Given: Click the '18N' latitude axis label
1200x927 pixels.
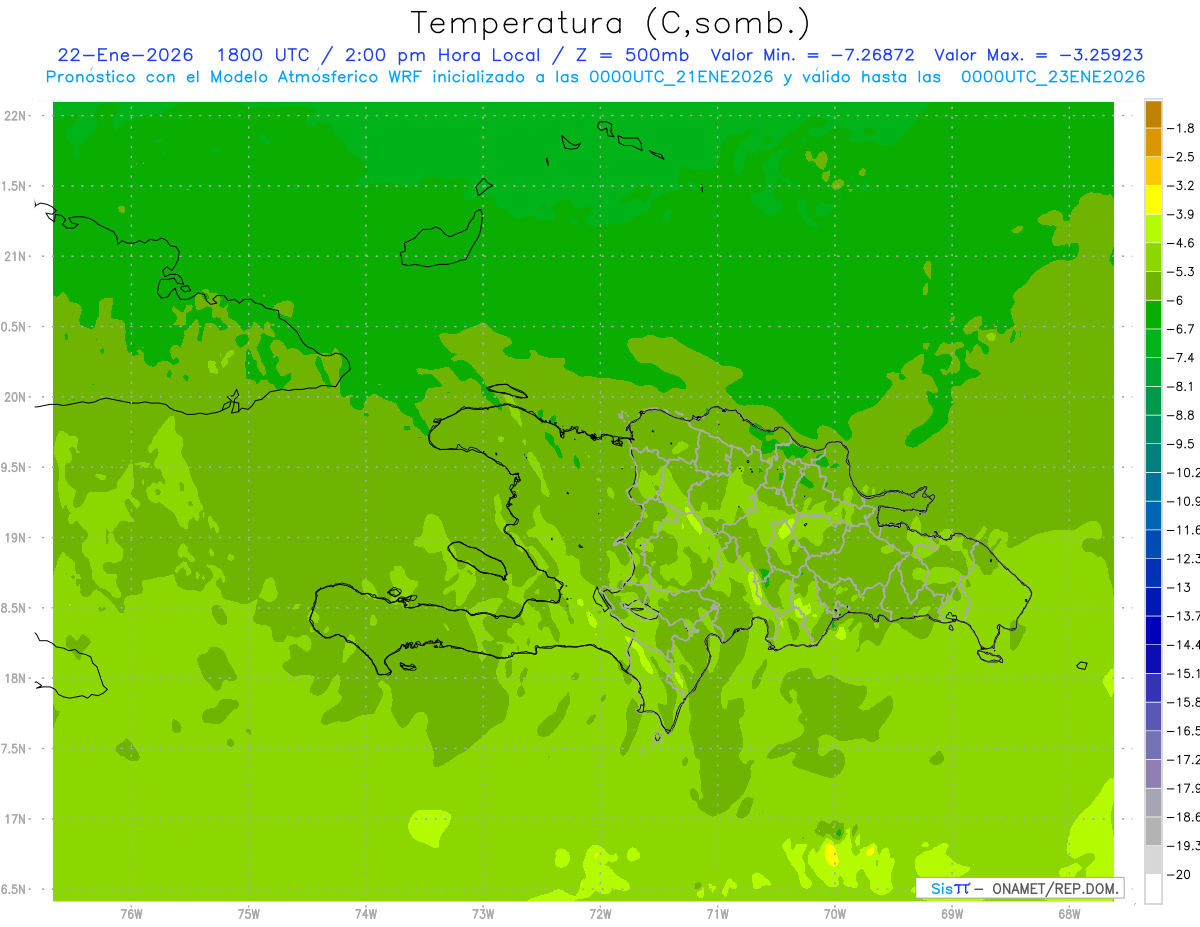Looking at the screenshot, I should coord(16,678).
